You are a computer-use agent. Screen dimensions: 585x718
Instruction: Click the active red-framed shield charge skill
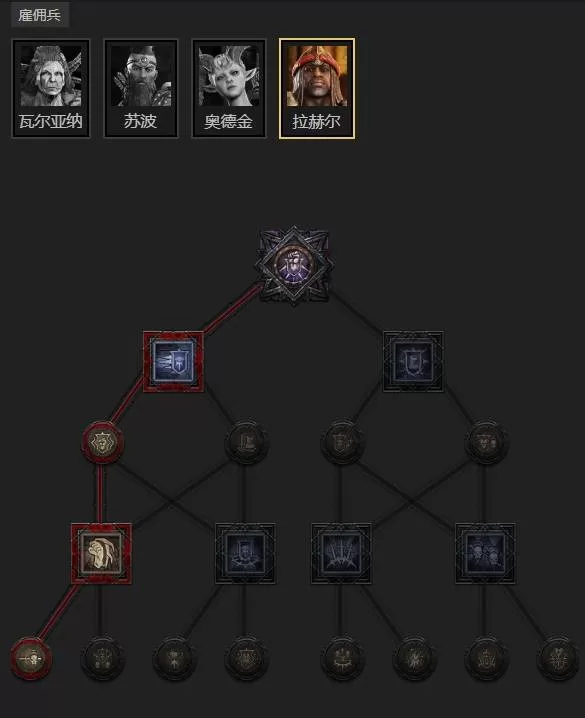[x=173, y=362]
